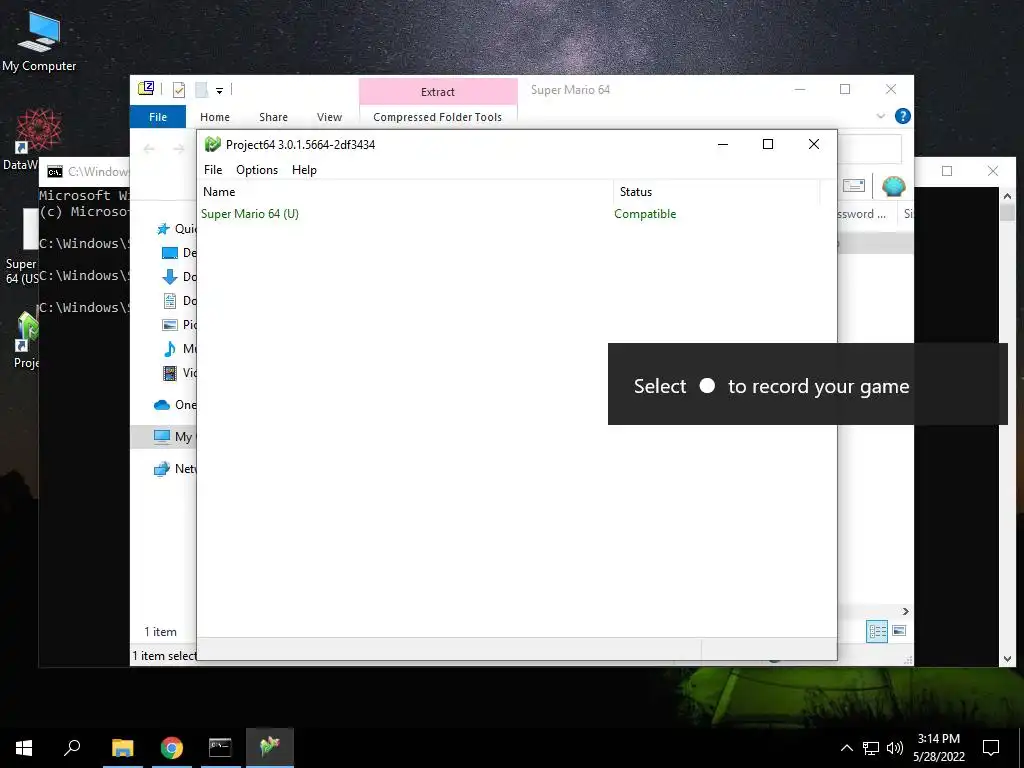This screenshot has height=768, width=1024.
Task: Select Documents icon in navigation pane
Action: pyautogui.click(x=170, y=301)
